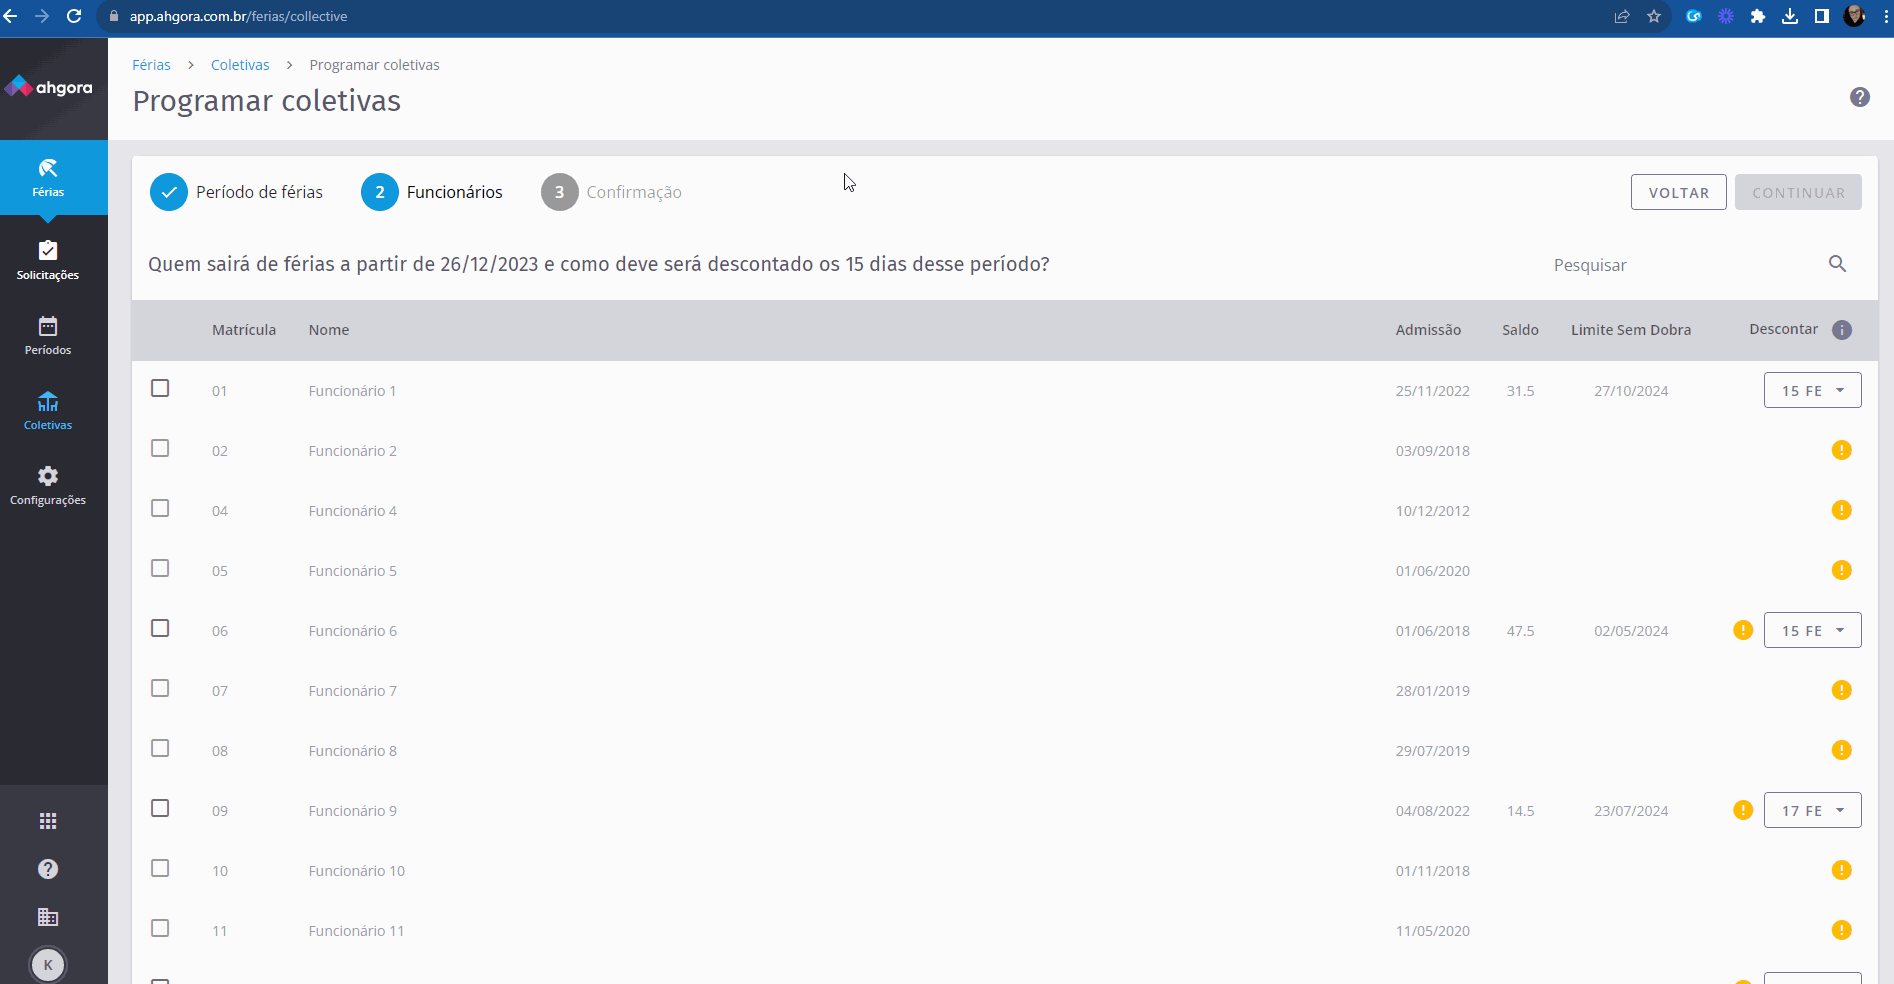Select the Confirmação step 3

tap(611, 192)
